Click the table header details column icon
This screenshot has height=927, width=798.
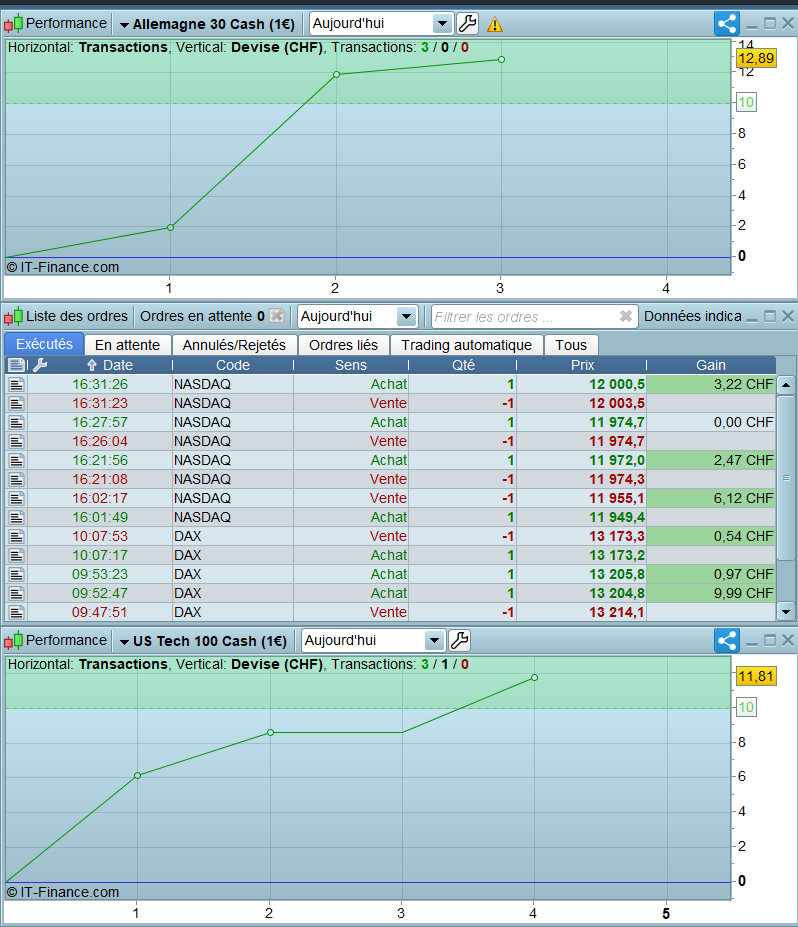[17, 365]
